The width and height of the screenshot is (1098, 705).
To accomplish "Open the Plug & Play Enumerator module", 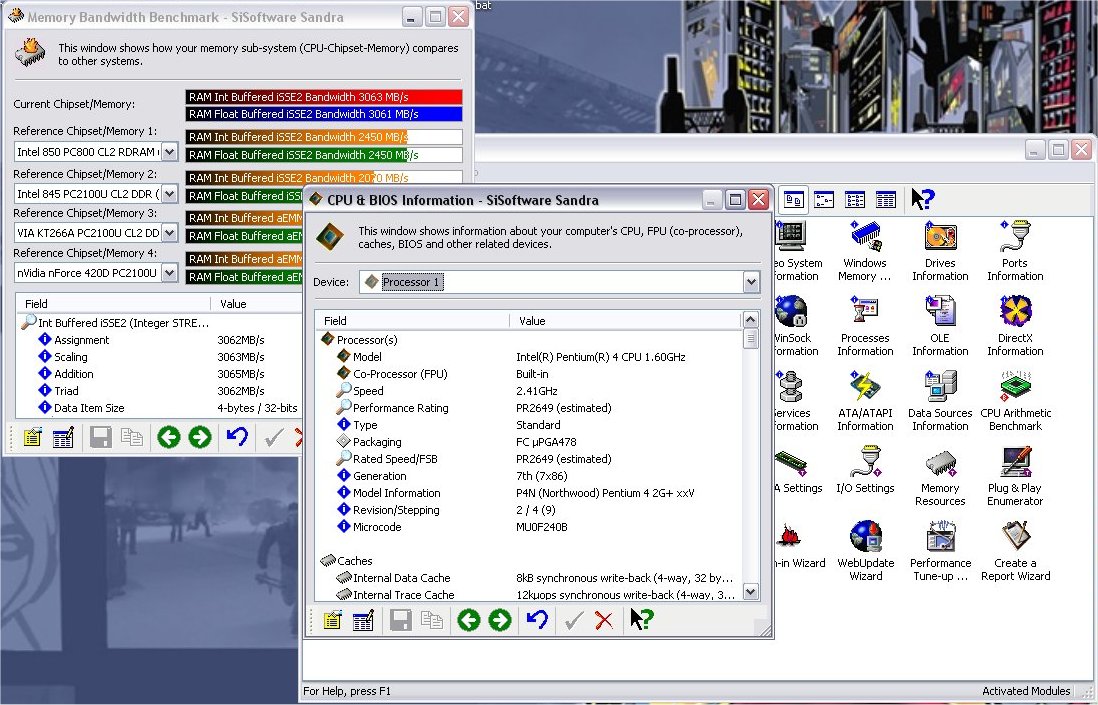I will pyautogui.click(x=1015, y=476).
